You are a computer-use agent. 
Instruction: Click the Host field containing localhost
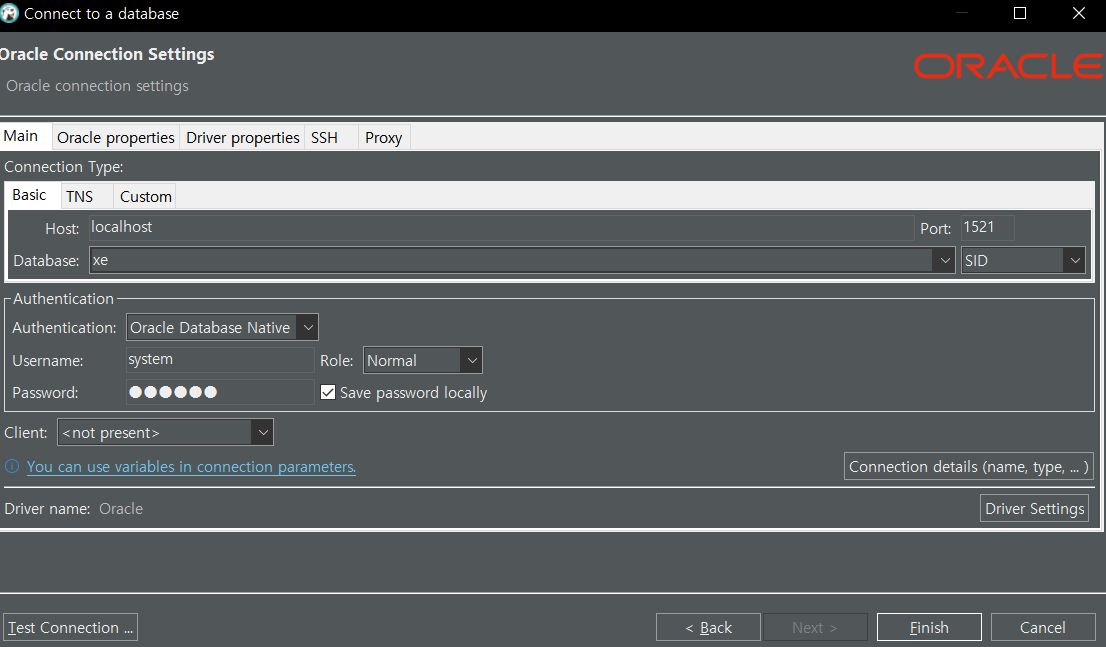[x=502, y=227]
